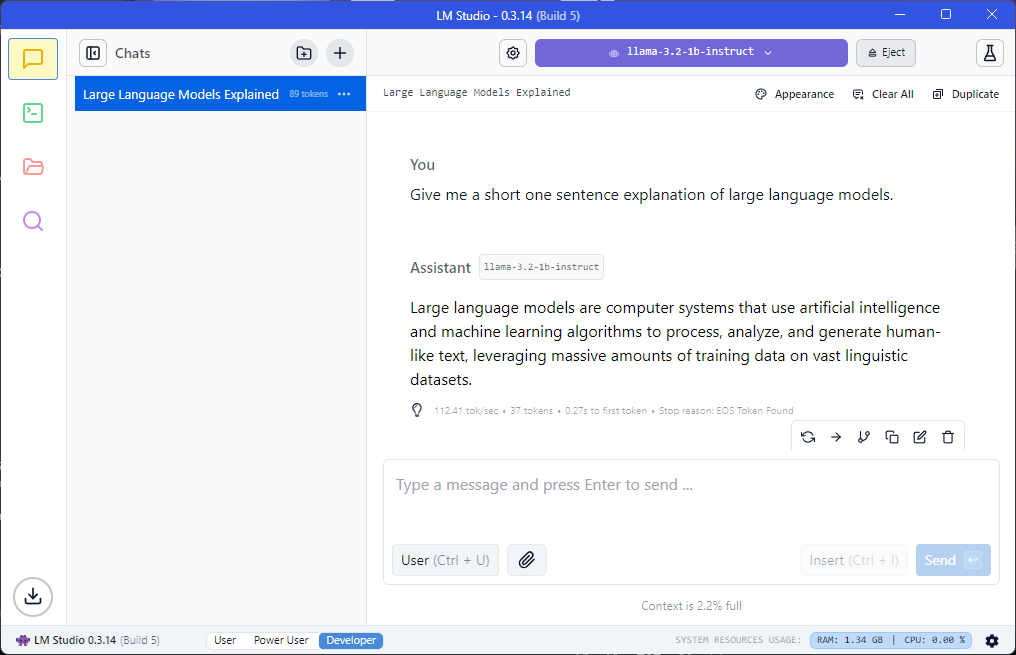Open the User (Ctrl + U) role dropdown
Screen dimensions: 1016x655
coord(445,559)
